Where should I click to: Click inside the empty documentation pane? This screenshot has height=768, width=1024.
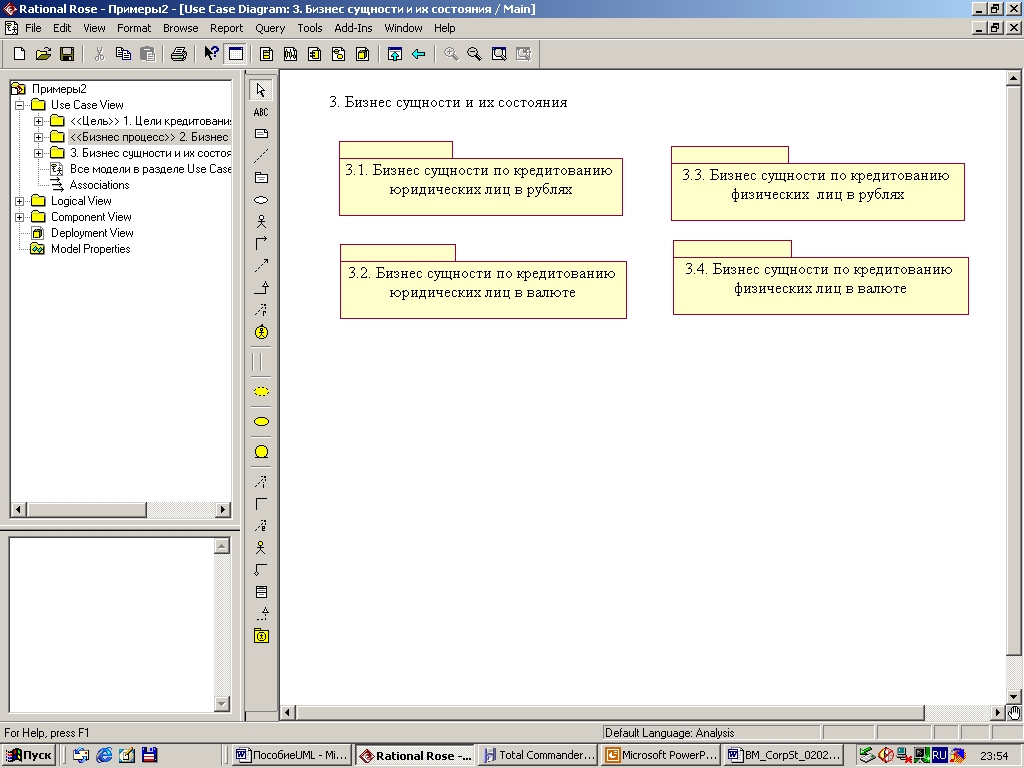click(x=111, y=624)
